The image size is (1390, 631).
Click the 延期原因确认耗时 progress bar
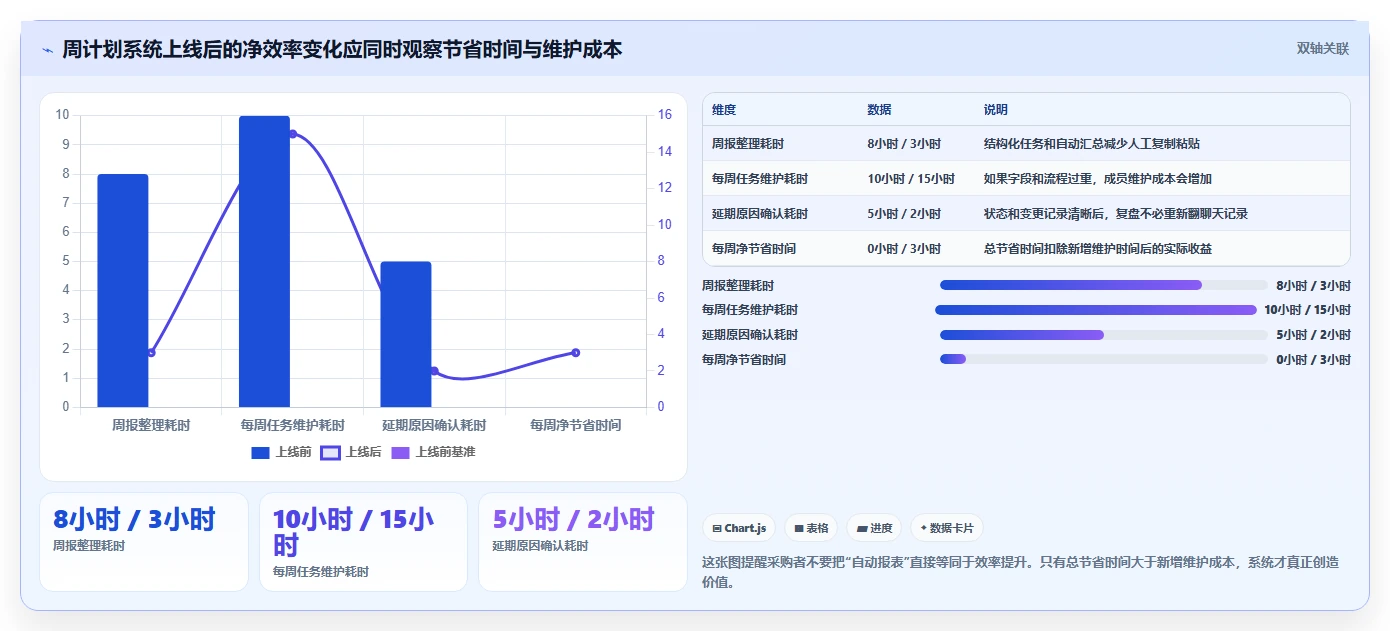1104,335
